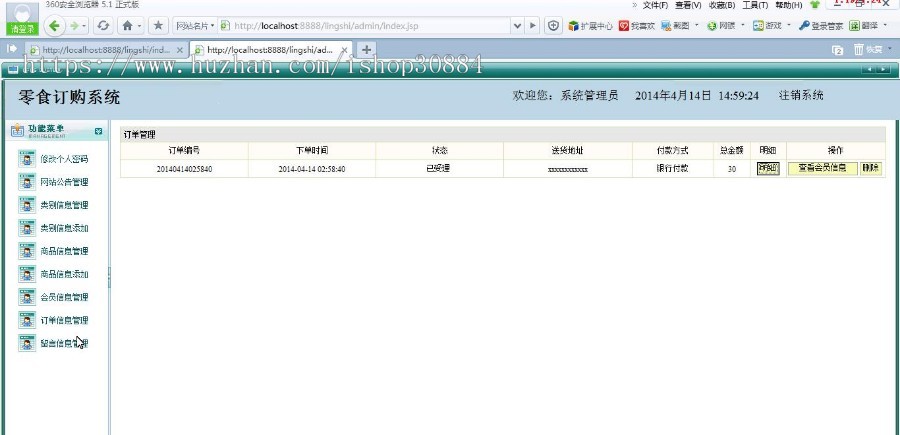Click the 银行付款 payment cell

673,169
